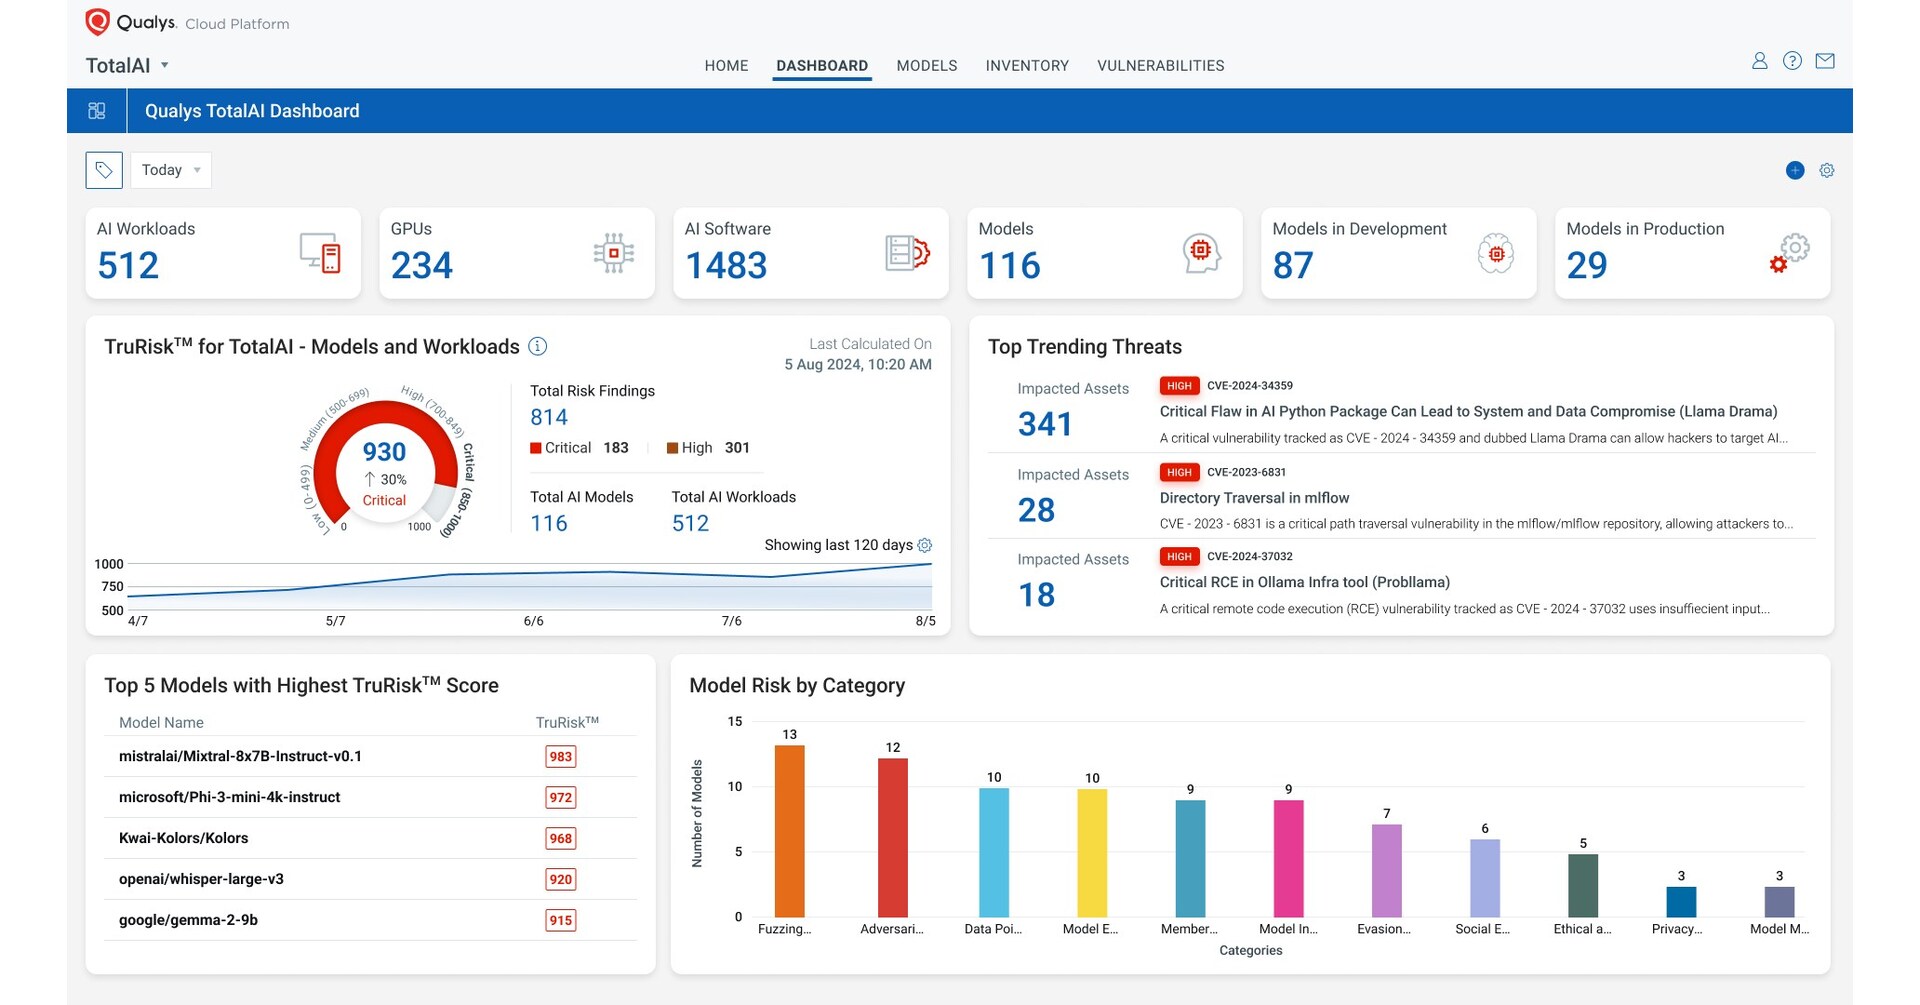Go to the Inventory tab
This screenshot has height=1005, width=1920.
pos(1027,66)
